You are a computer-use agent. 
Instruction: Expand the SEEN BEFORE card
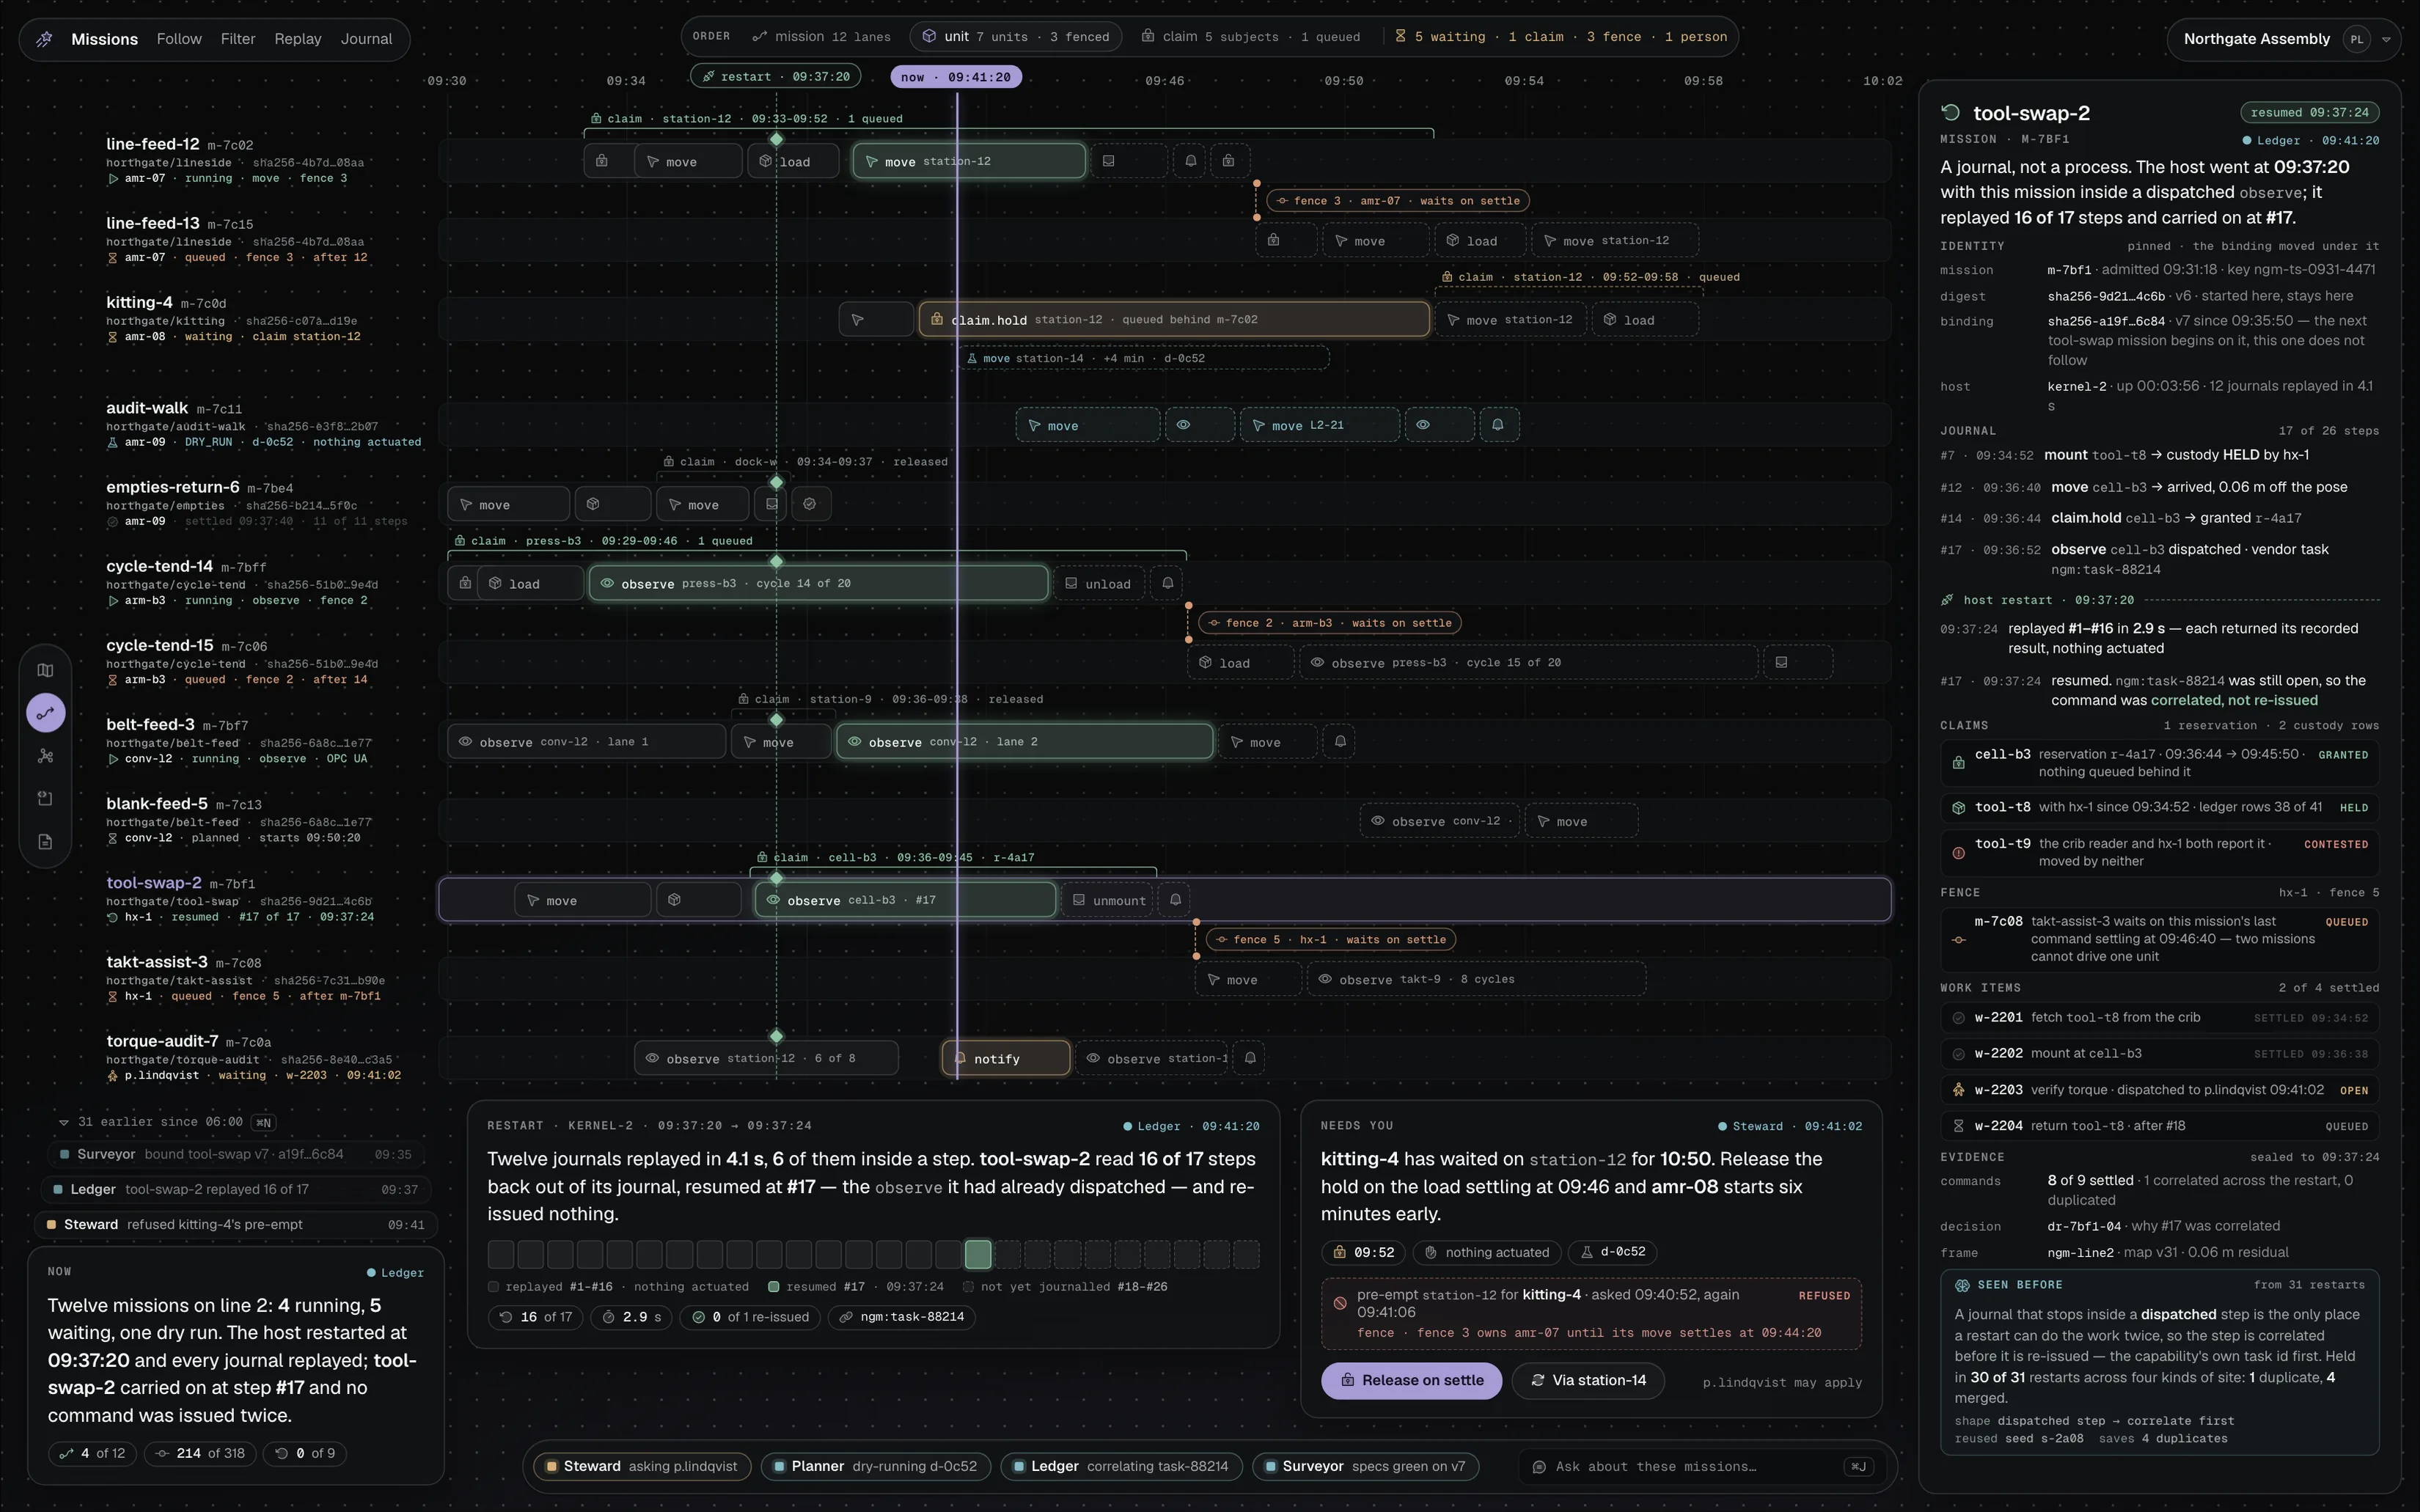[2159, 1361]
